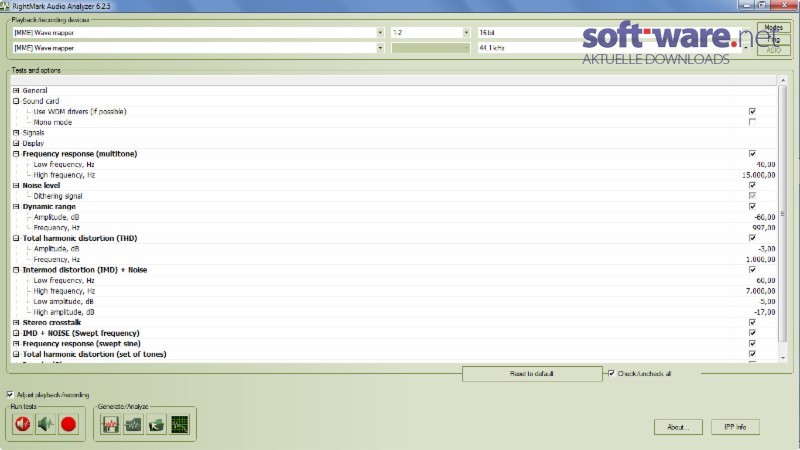The width and height of the screenshot is (800, 450).
Task: Click the 7.000,00 IMD high frequency value
Action: click(x=760, y=291)
